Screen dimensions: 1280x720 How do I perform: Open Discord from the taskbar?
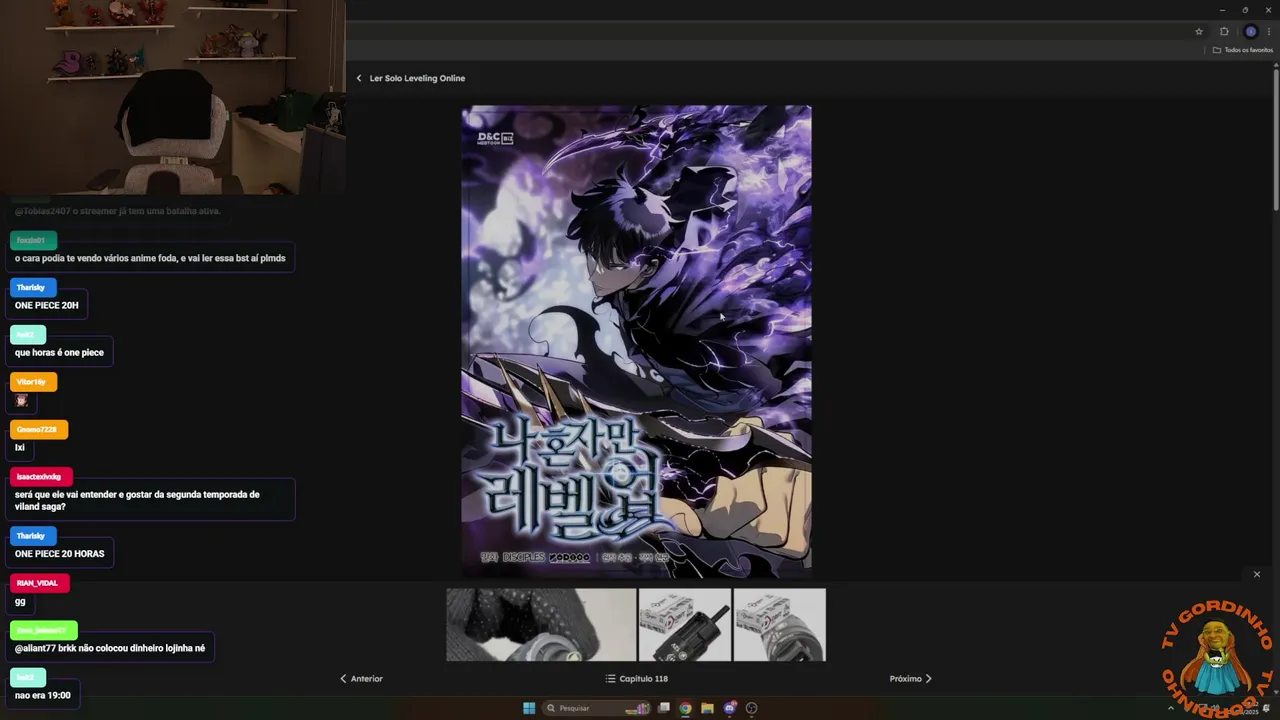click(730, 708)
